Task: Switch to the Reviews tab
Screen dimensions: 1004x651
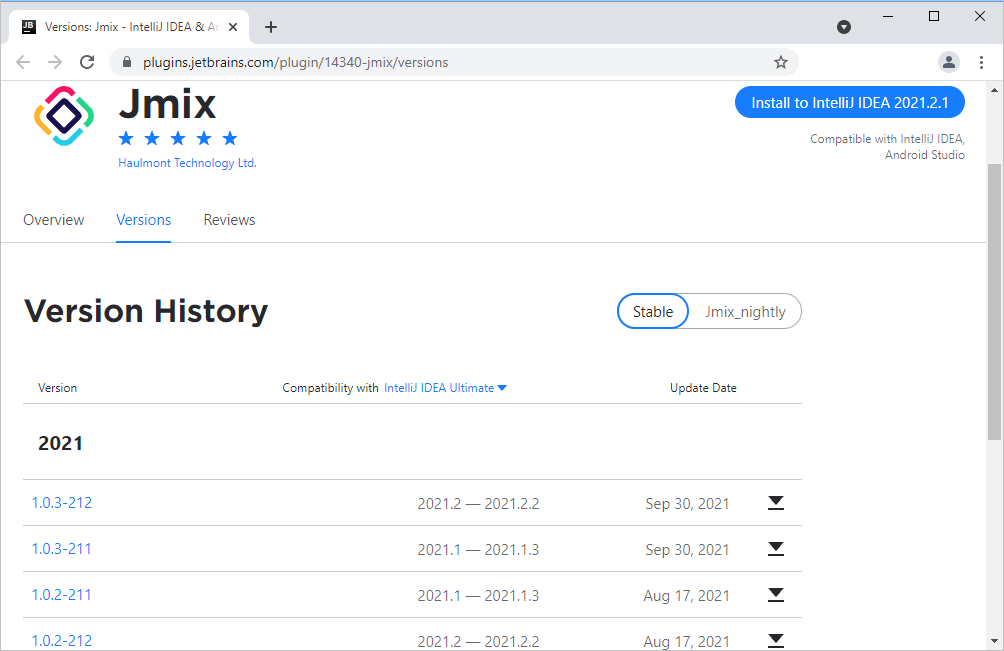Action: point(229,220)
